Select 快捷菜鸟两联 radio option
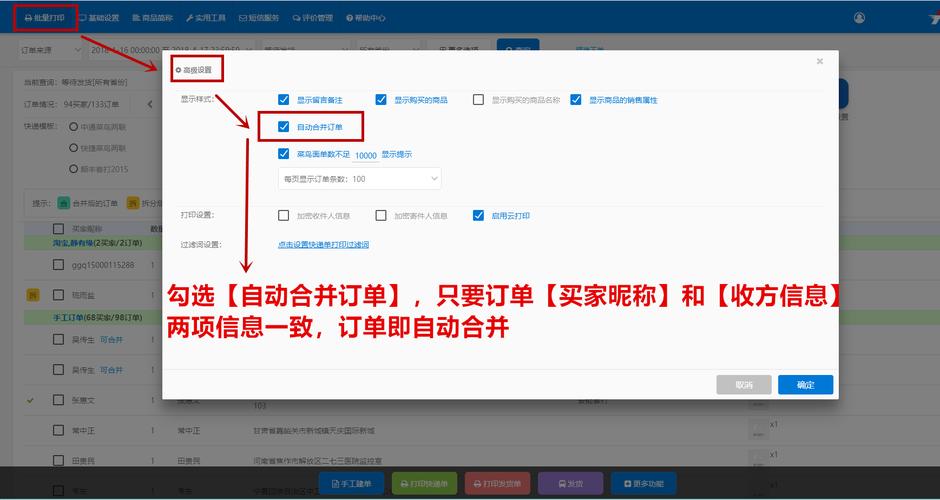Screen dimensions: 940x500 [x=73, y=147]
